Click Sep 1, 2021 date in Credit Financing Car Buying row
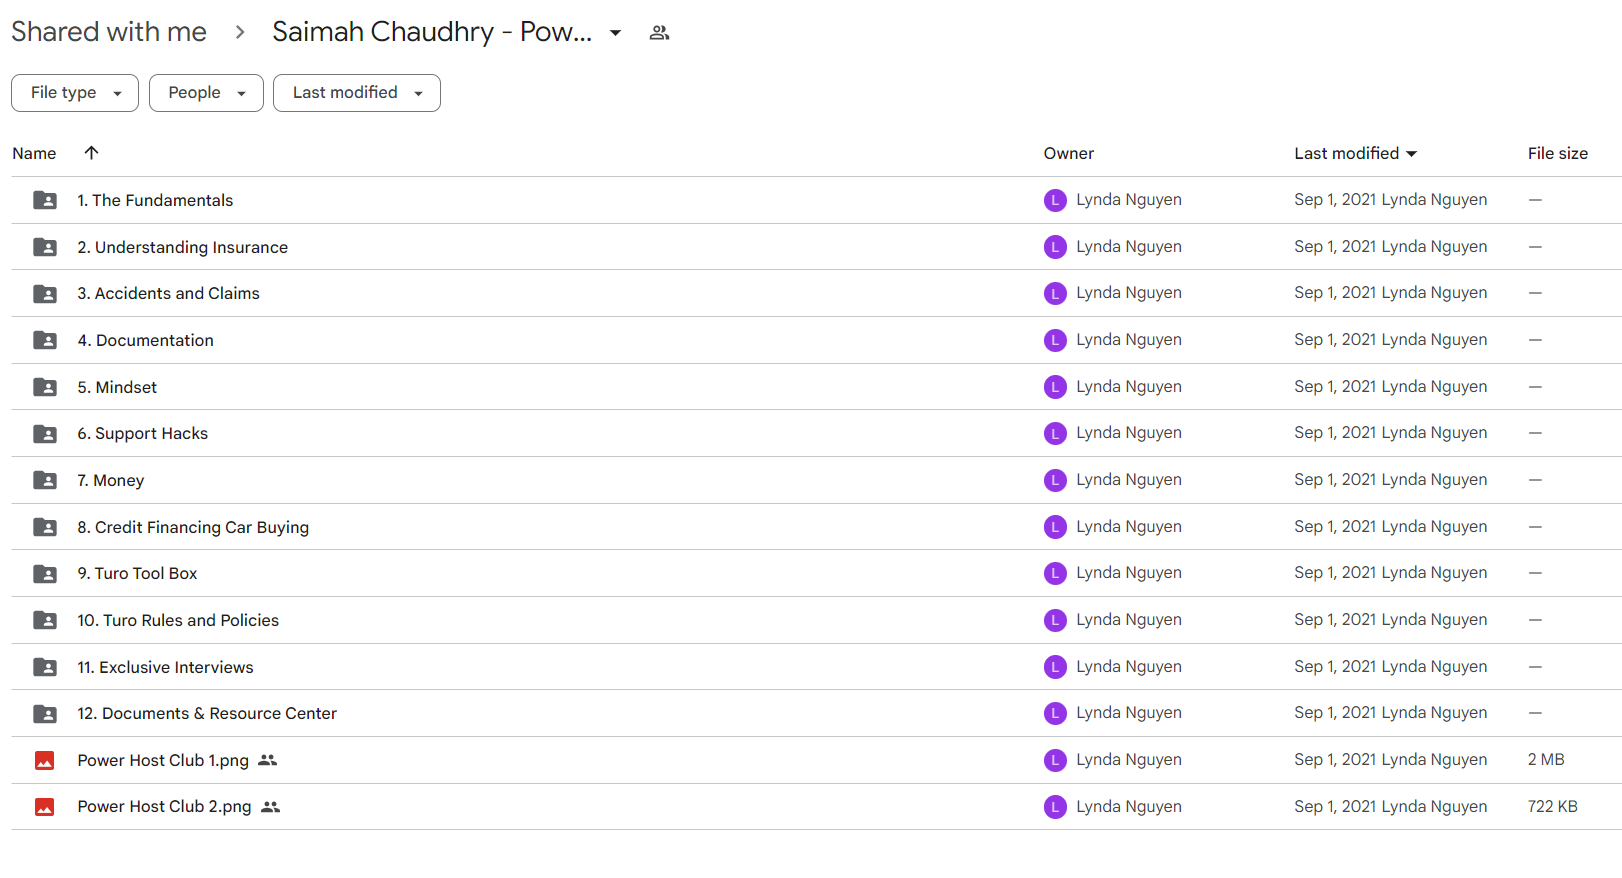 pyautogui.click(x=1335, y=527)
